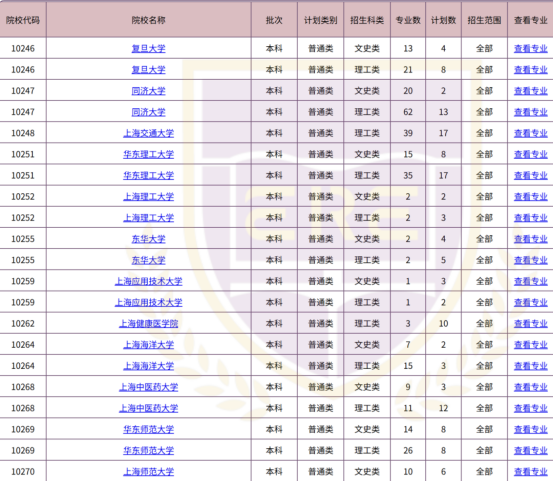553x481 pixels.
Task: Click the 院校名称 column header
Action: click(148, 20)
